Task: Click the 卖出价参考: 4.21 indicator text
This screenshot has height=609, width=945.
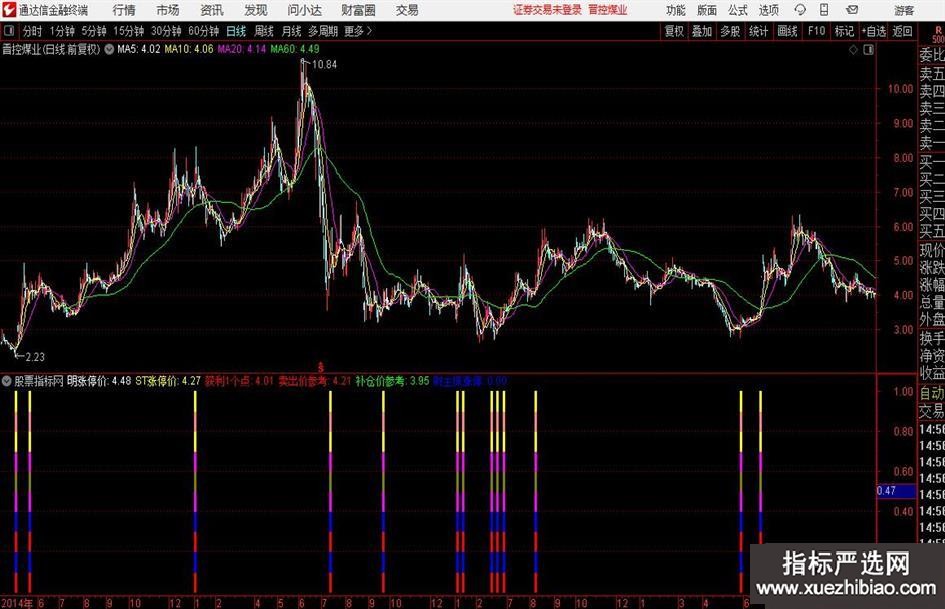Action: (314, 381)
